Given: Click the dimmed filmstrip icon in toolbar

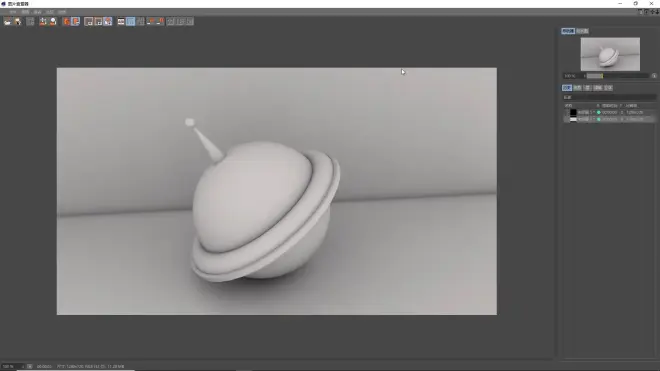Looking at the screenshot, I should 140,21.
